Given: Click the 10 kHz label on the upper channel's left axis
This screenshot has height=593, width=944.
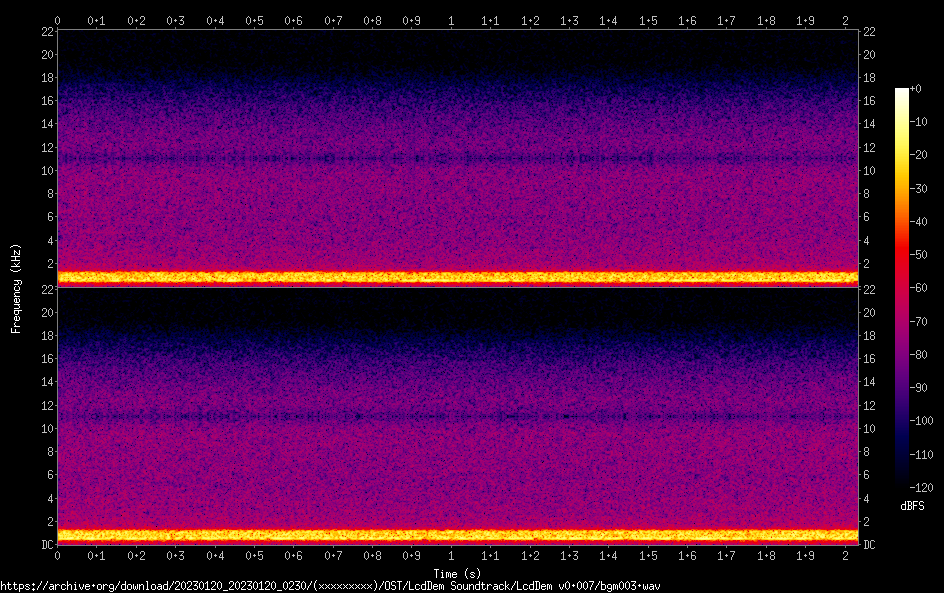Looking at the screenshot, I should coord(45,171).
